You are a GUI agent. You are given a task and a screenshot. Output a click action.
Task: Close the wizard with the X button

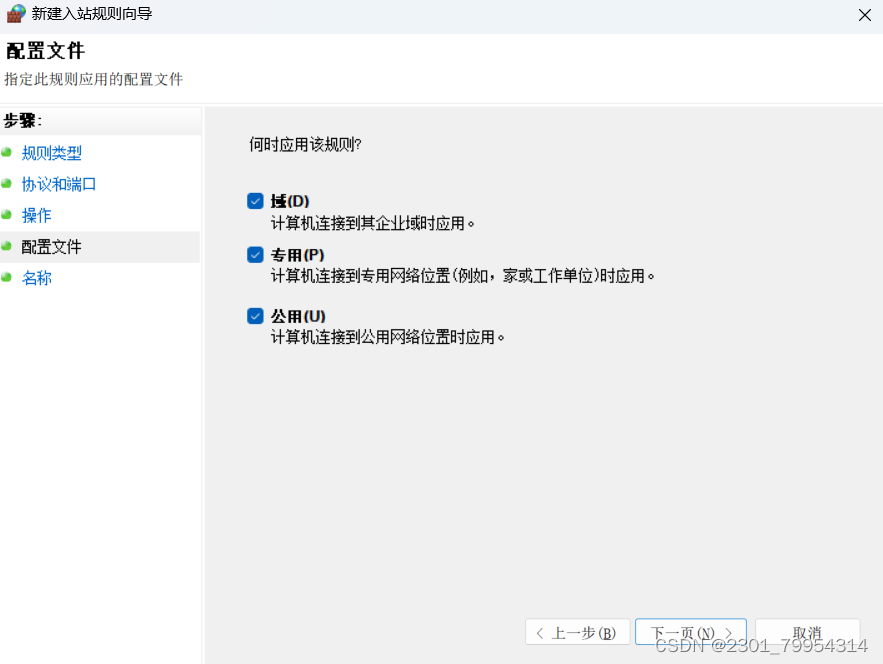(866, 15)
